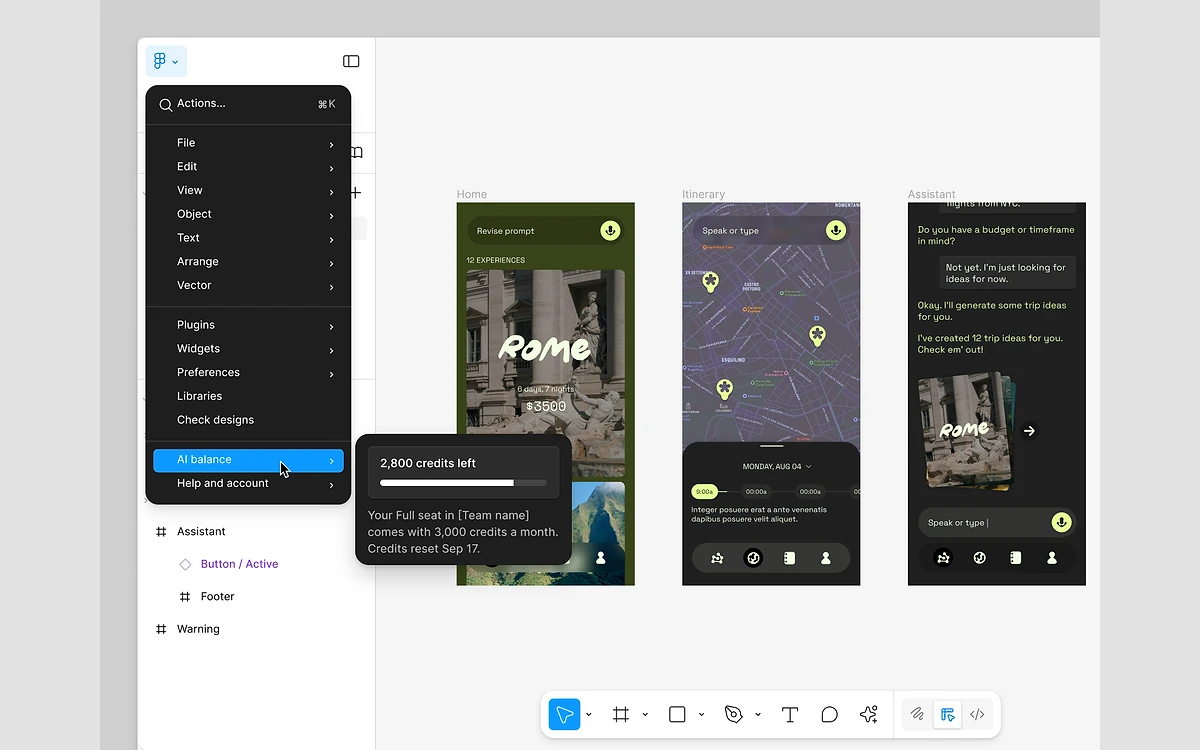Select the Frame tool
This screenshot has width=1200, height=750.
[621, 714]
